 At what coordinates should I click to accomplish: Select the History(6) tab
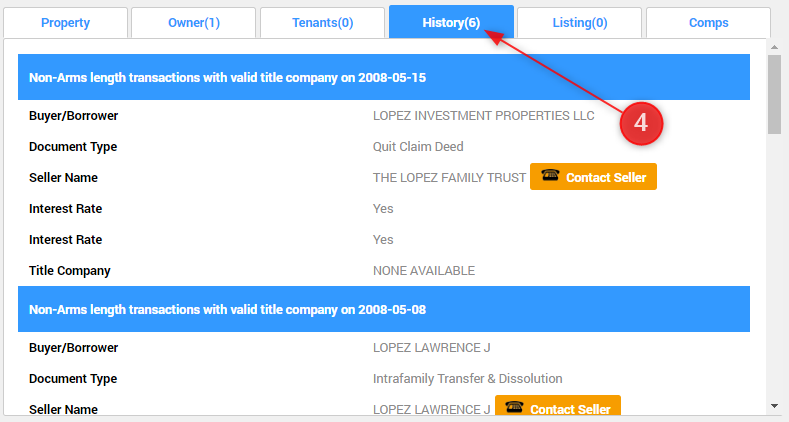451,22
